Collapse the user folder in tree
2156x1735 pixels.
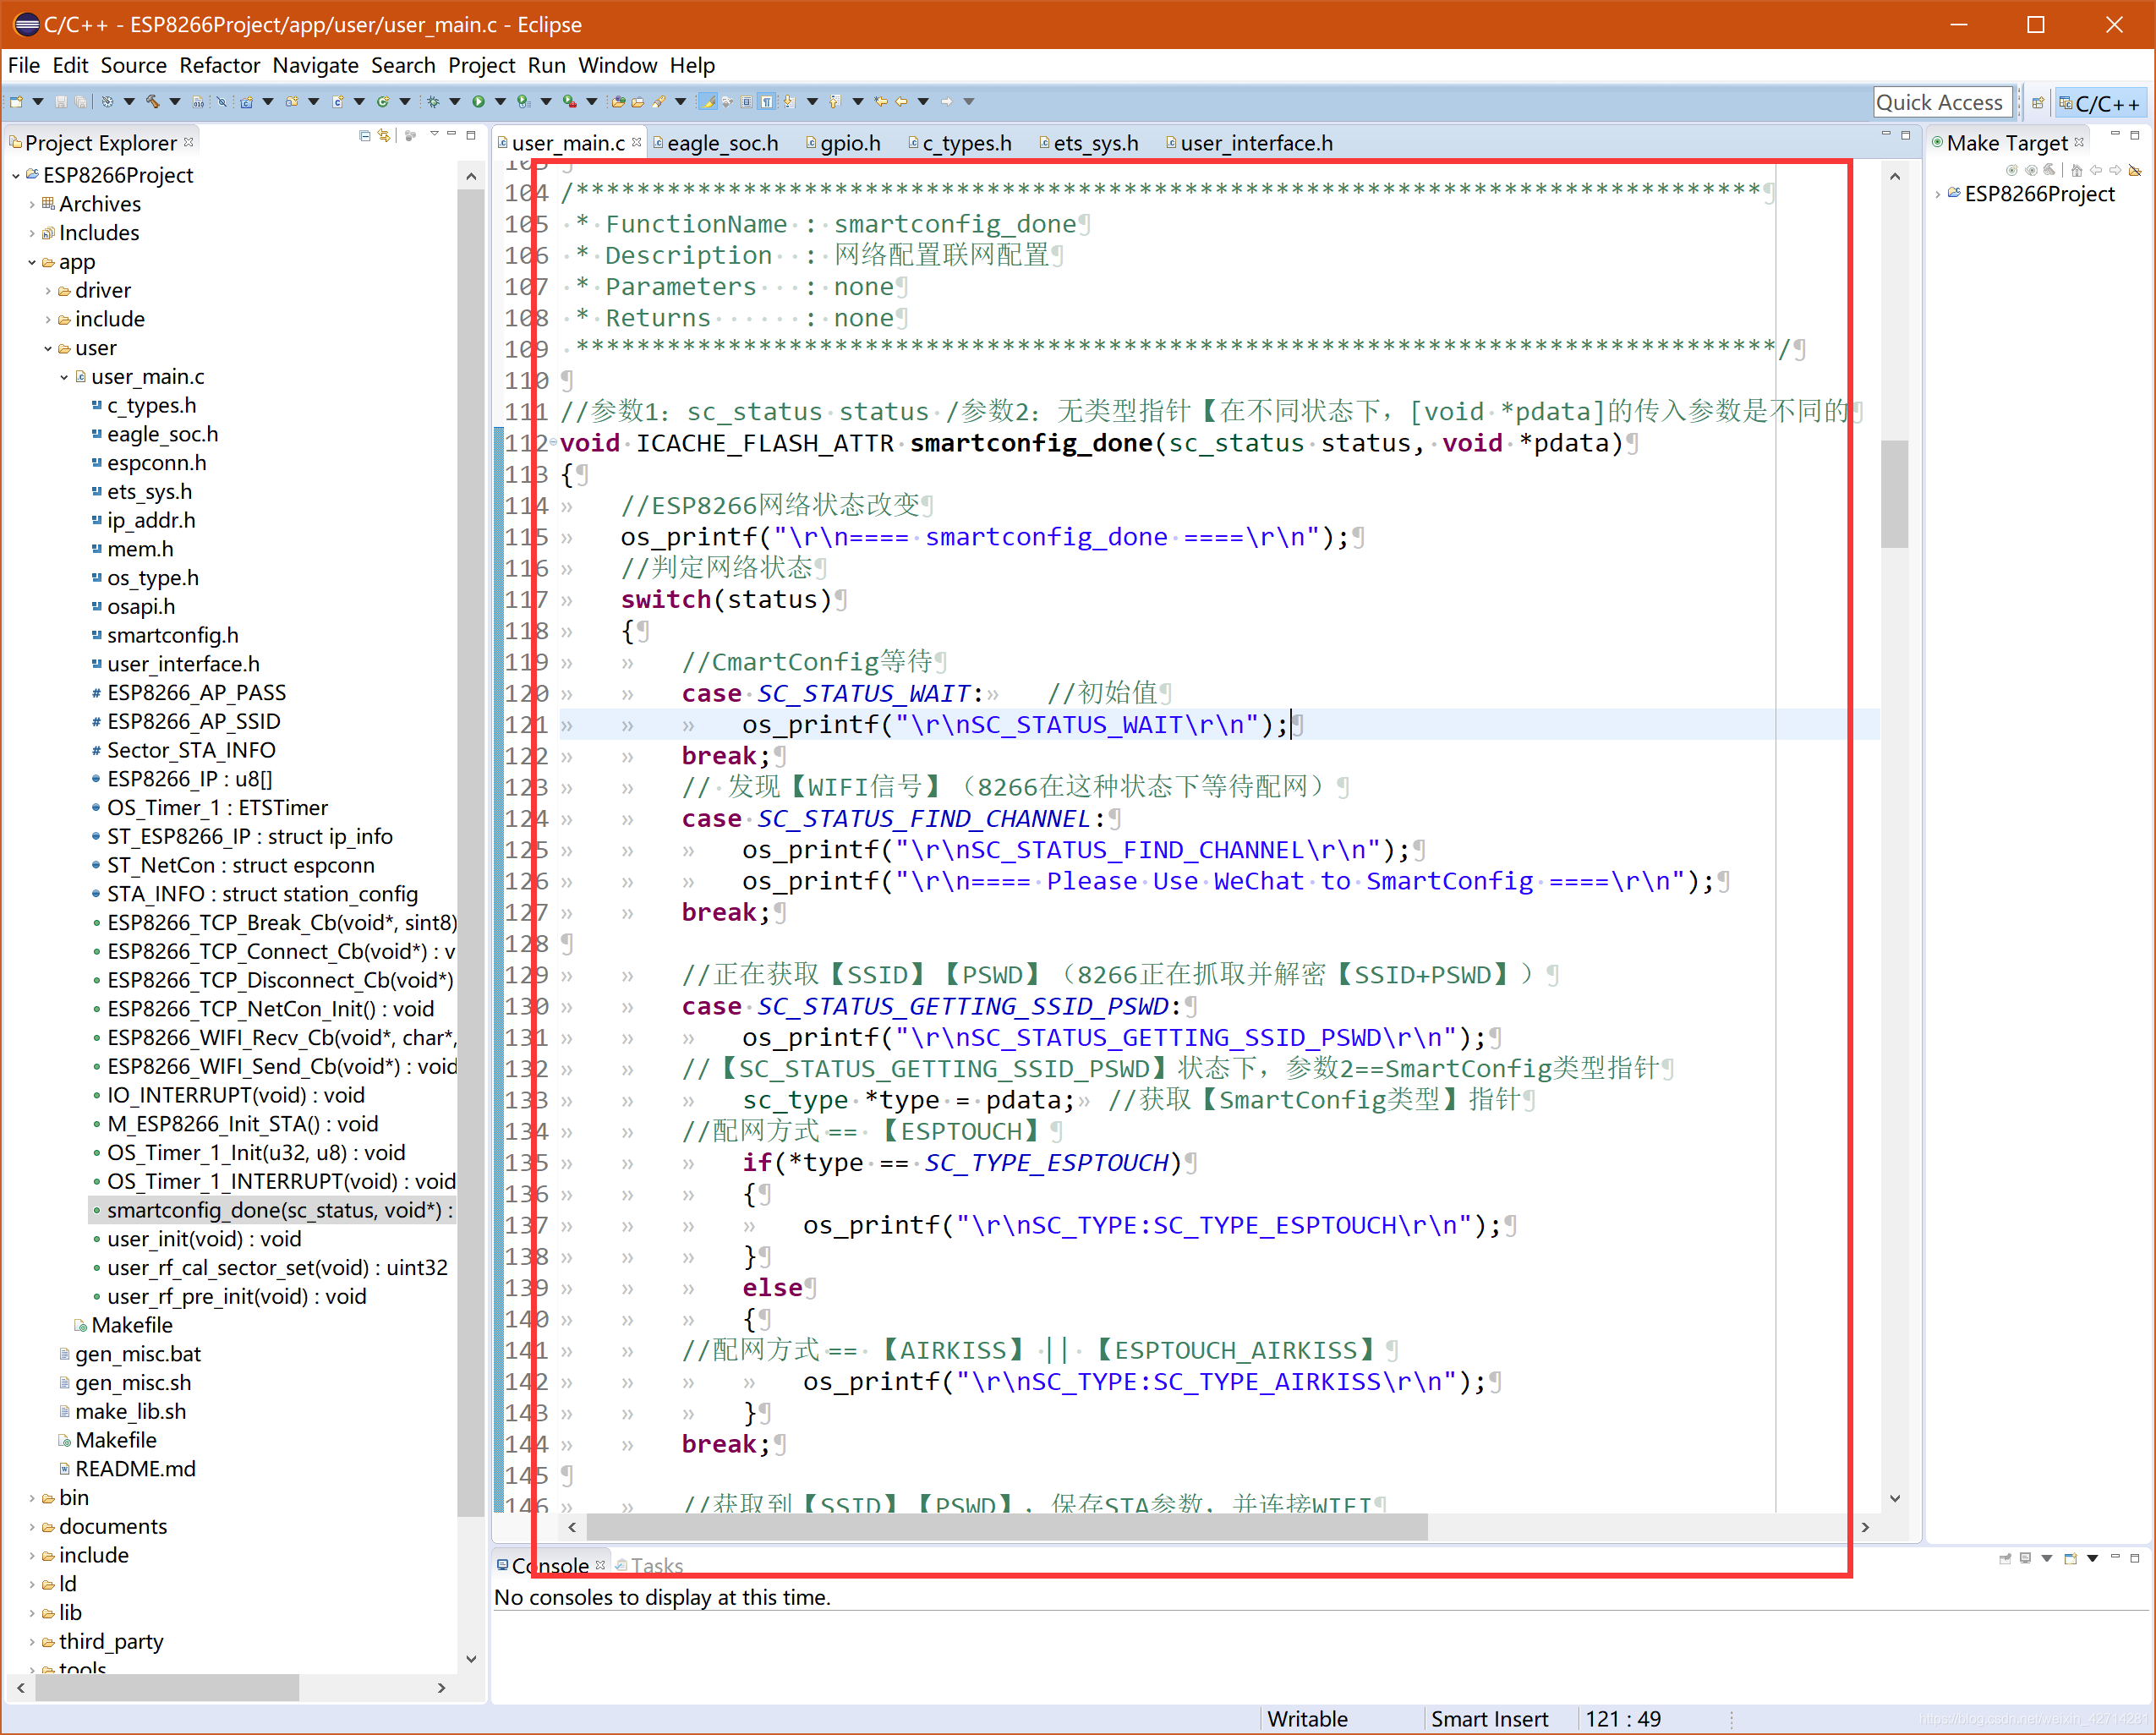(x=48, y=348)
